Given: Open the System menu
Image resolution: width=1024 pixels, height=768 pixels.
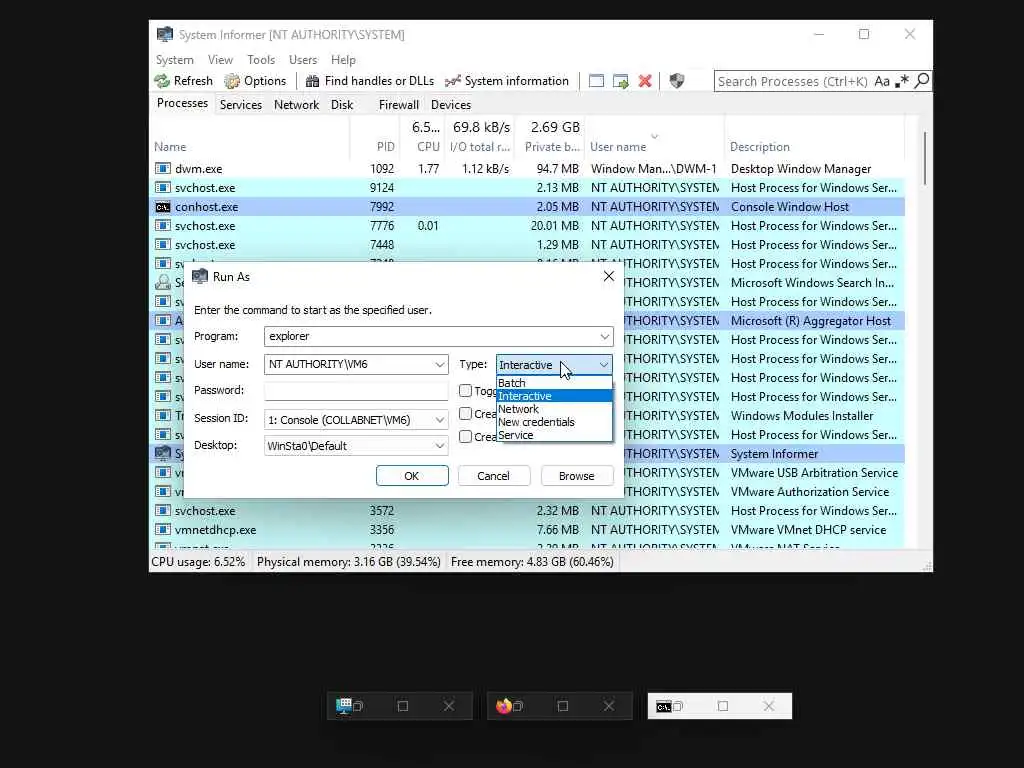Looking at the screenshot, I should pos(174,59).
